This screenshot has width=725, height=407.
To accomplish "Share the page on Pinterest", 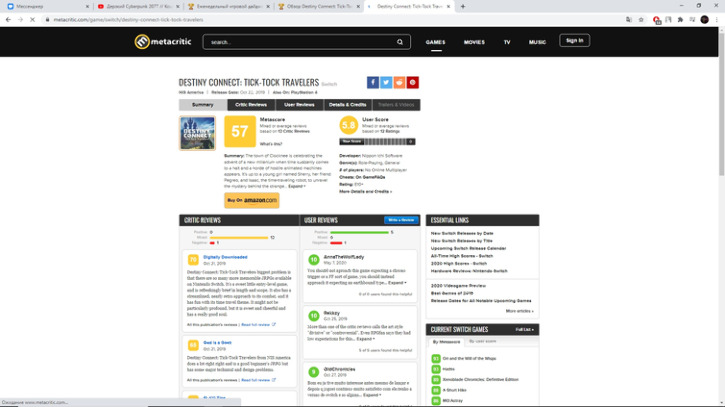I will click(x=412, y=82).
